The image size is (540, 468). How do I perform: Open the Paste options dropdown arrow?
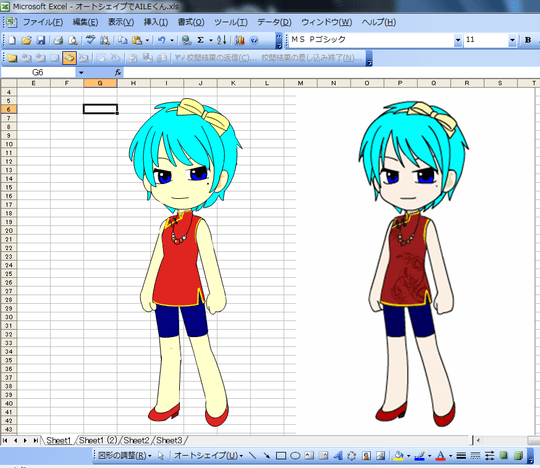point(147,40)
